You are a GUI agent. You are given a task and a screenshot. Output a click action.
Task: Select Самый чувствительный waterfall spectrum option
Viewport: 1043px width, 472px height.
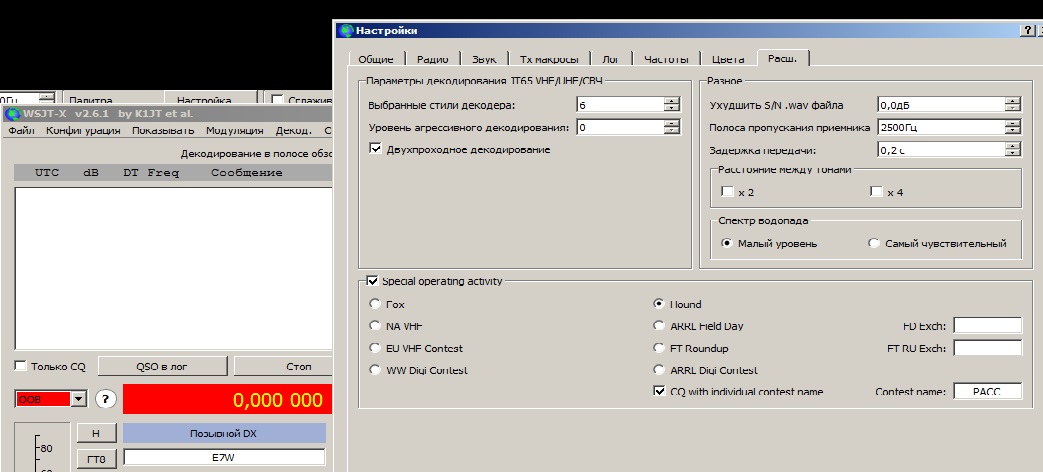coord(874,243)
